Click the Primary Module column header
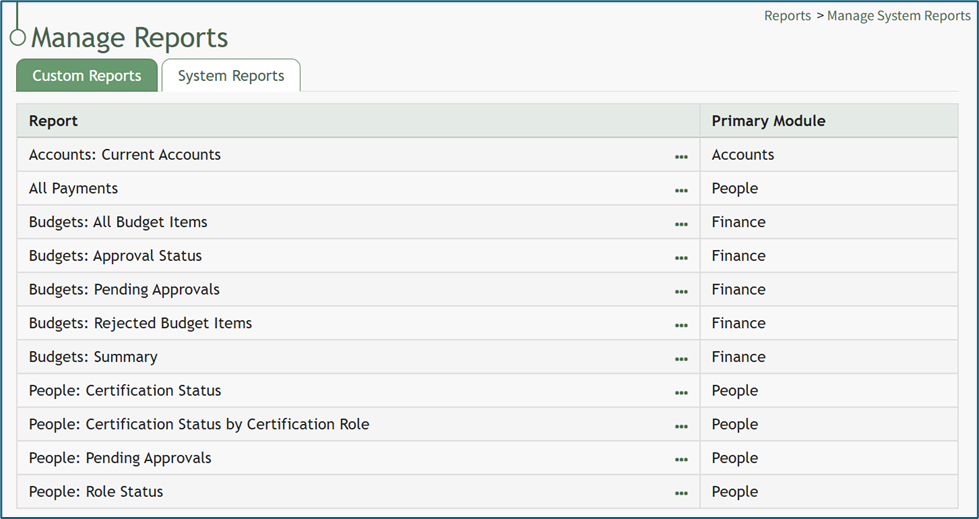 point(768,121)
